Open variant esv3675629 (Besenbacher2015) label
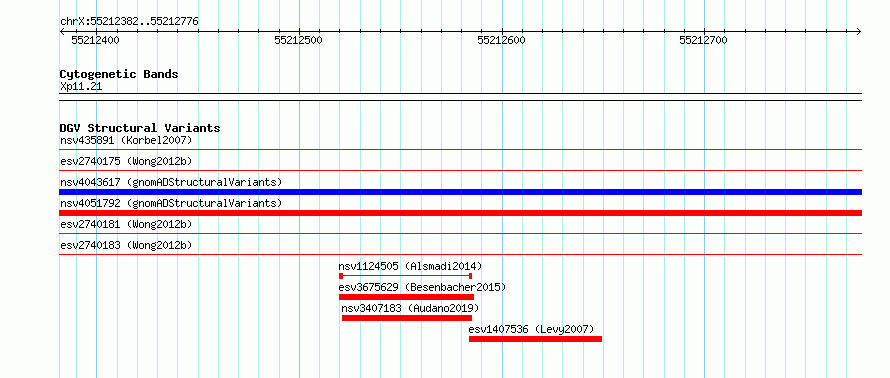Image resolution: width=890 pixels, height=378 pixels. click(422, 287)
